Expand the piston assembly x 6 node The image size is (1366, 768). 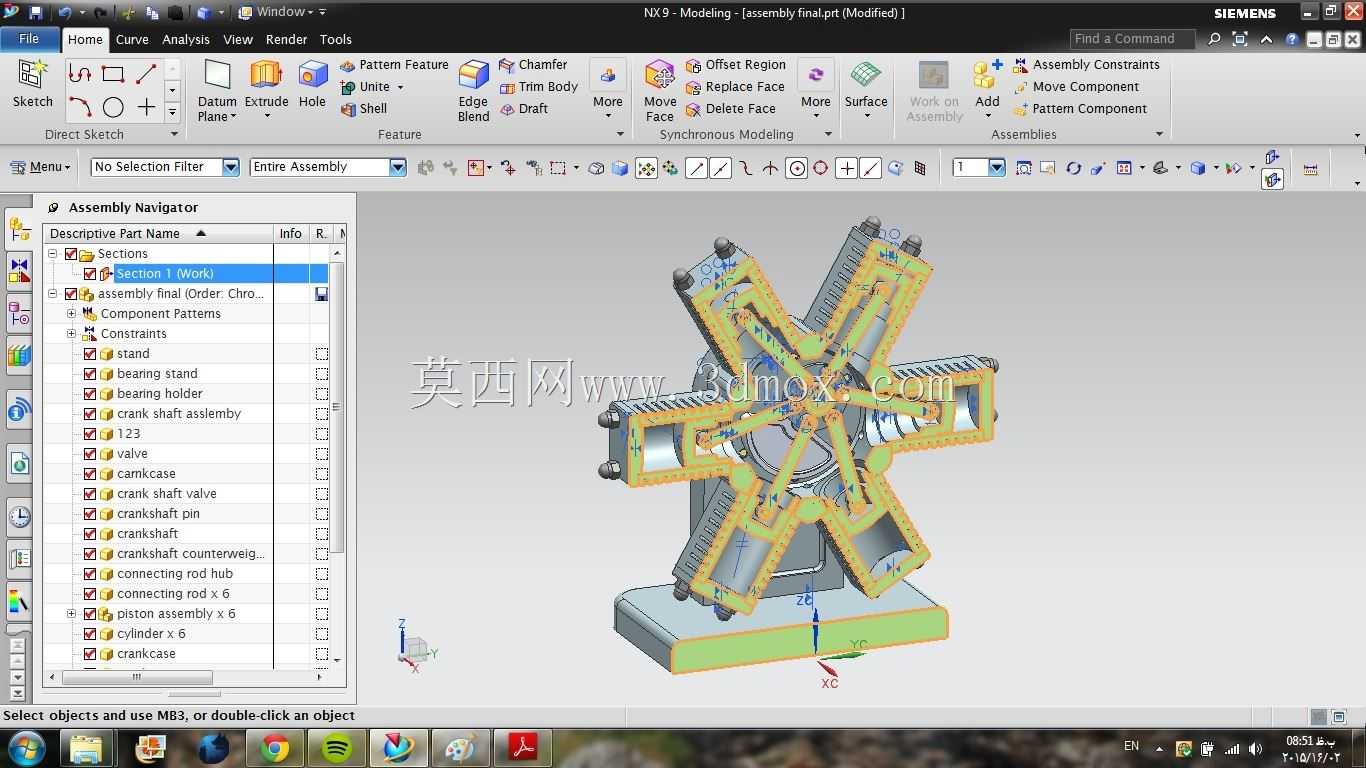(x=71, y=614)
